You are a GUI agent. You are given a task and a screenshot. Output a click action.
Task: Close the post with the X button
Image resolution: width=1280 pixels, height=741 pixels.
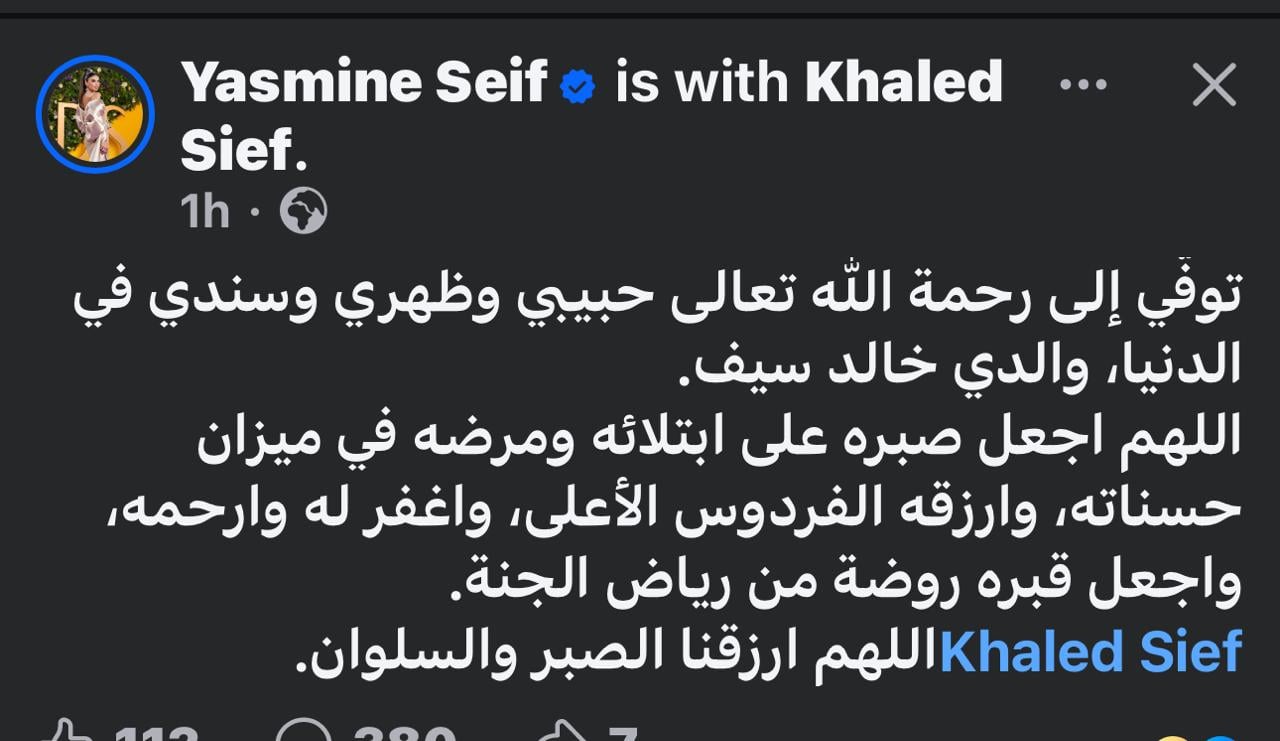pos(1213,84)
